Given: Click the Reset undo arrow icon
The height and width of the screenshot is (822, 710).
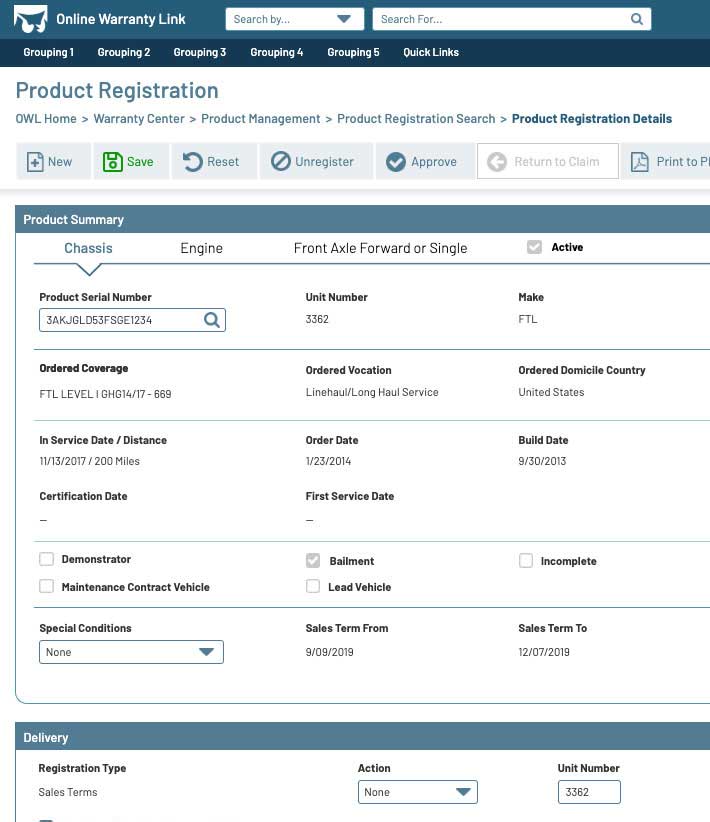Looking at the screenshot, I should click(x=193, y=162).
